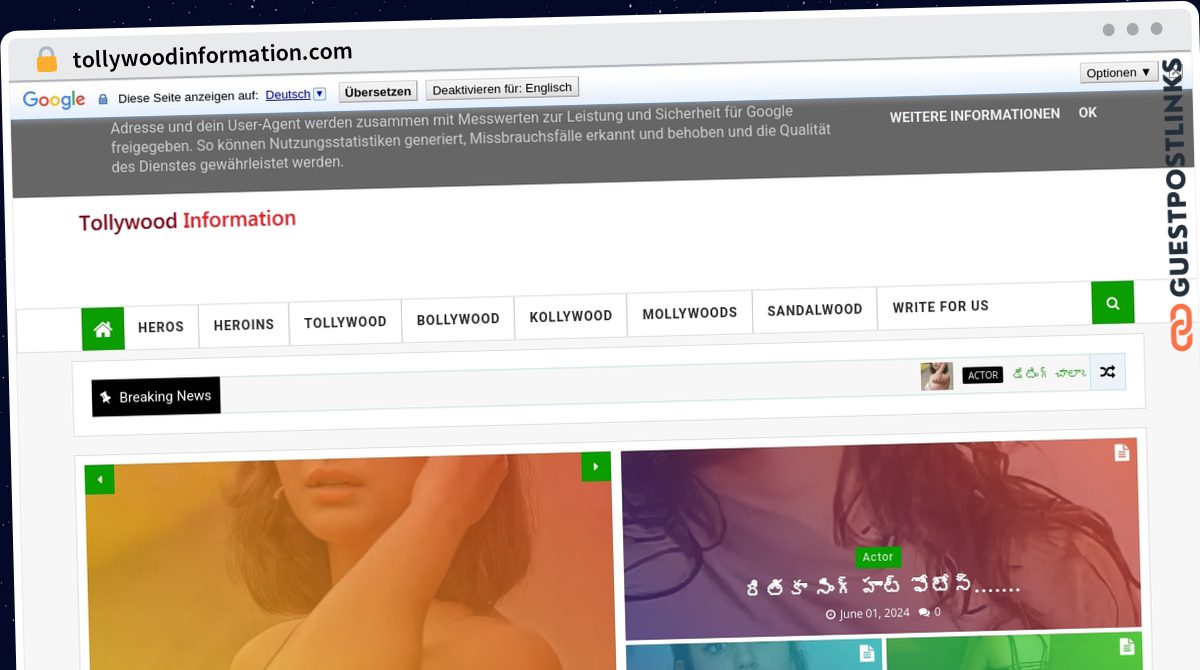Advance the slider with the right arrow

pyautogui.click(x=596, y=467)
